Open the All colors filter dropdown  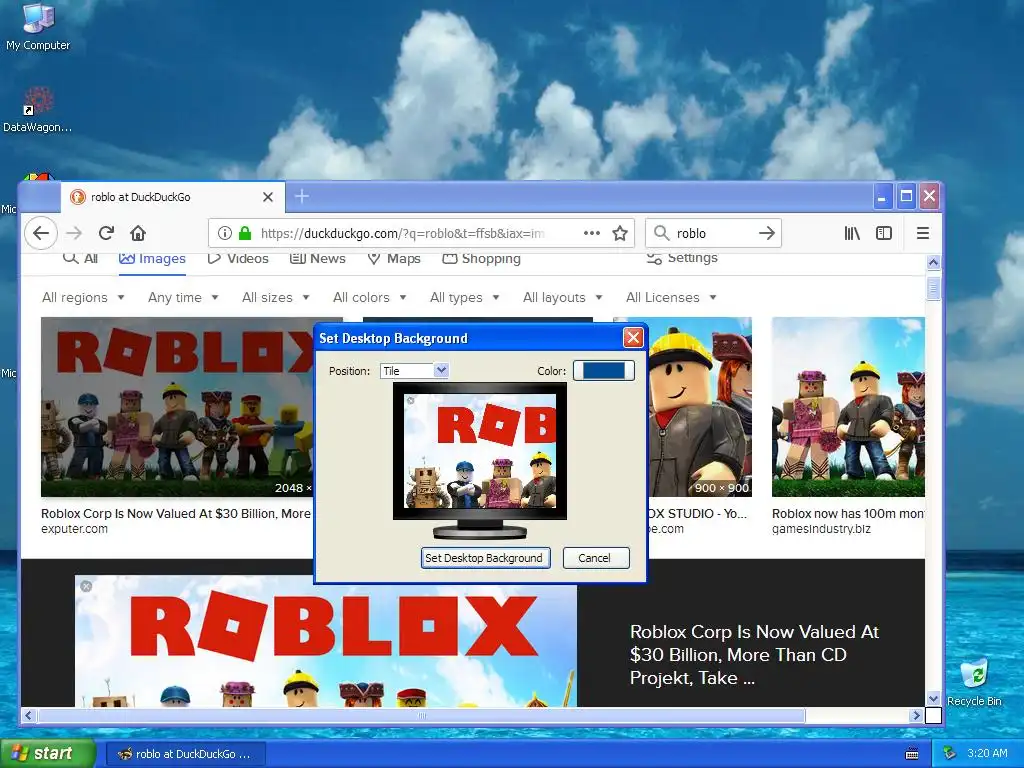(370, 297)
